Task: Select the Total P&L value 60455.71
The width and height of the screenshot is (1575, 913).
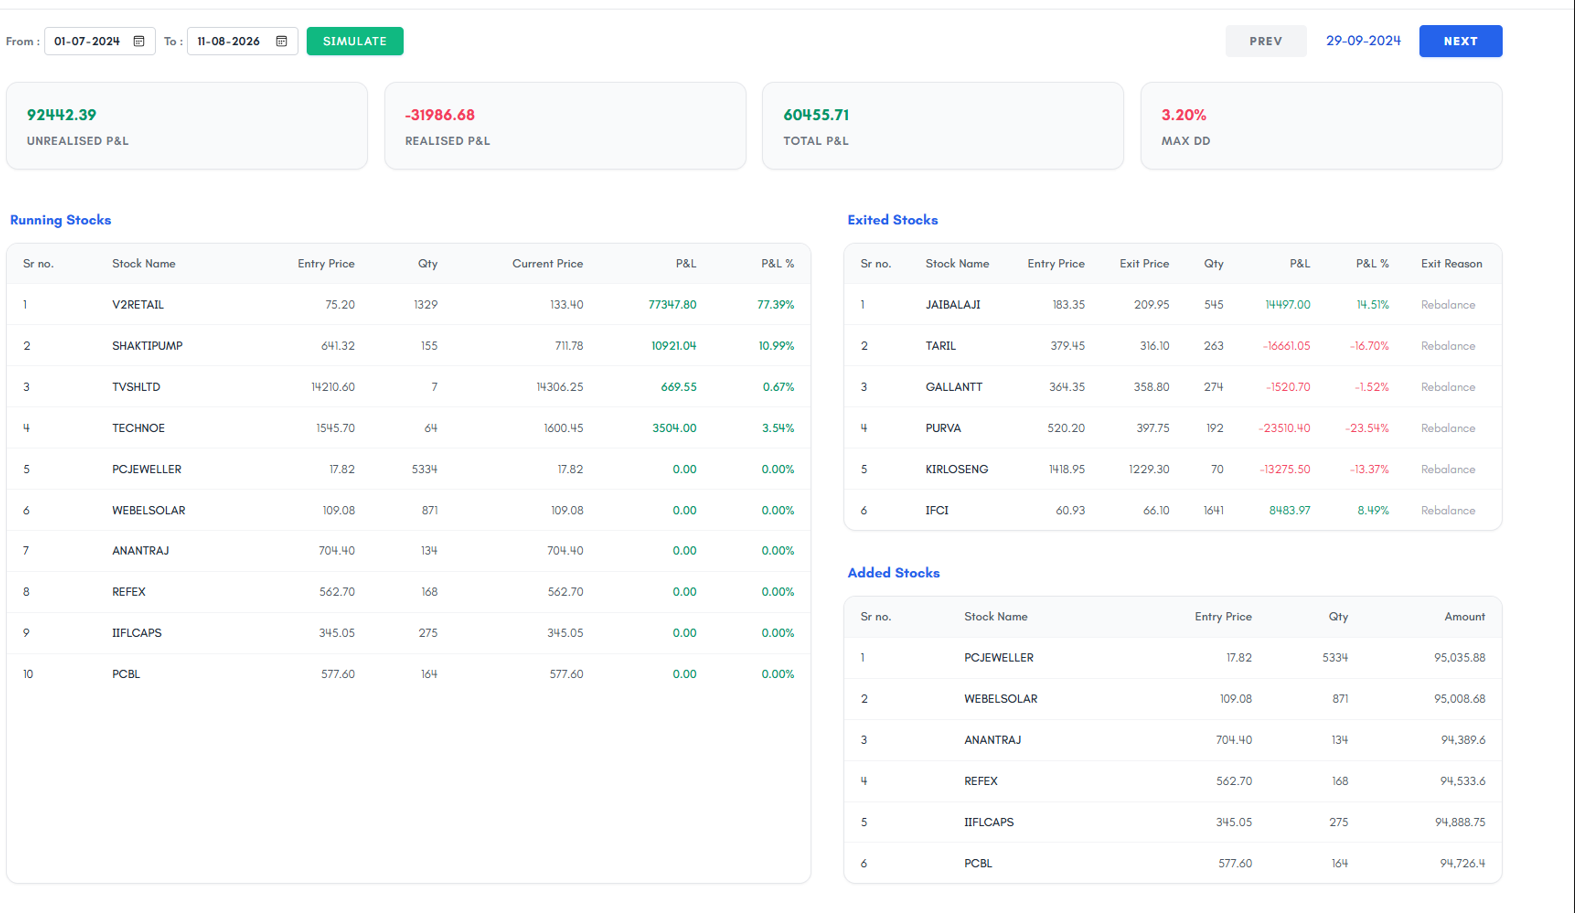Action: click(816, 115)
